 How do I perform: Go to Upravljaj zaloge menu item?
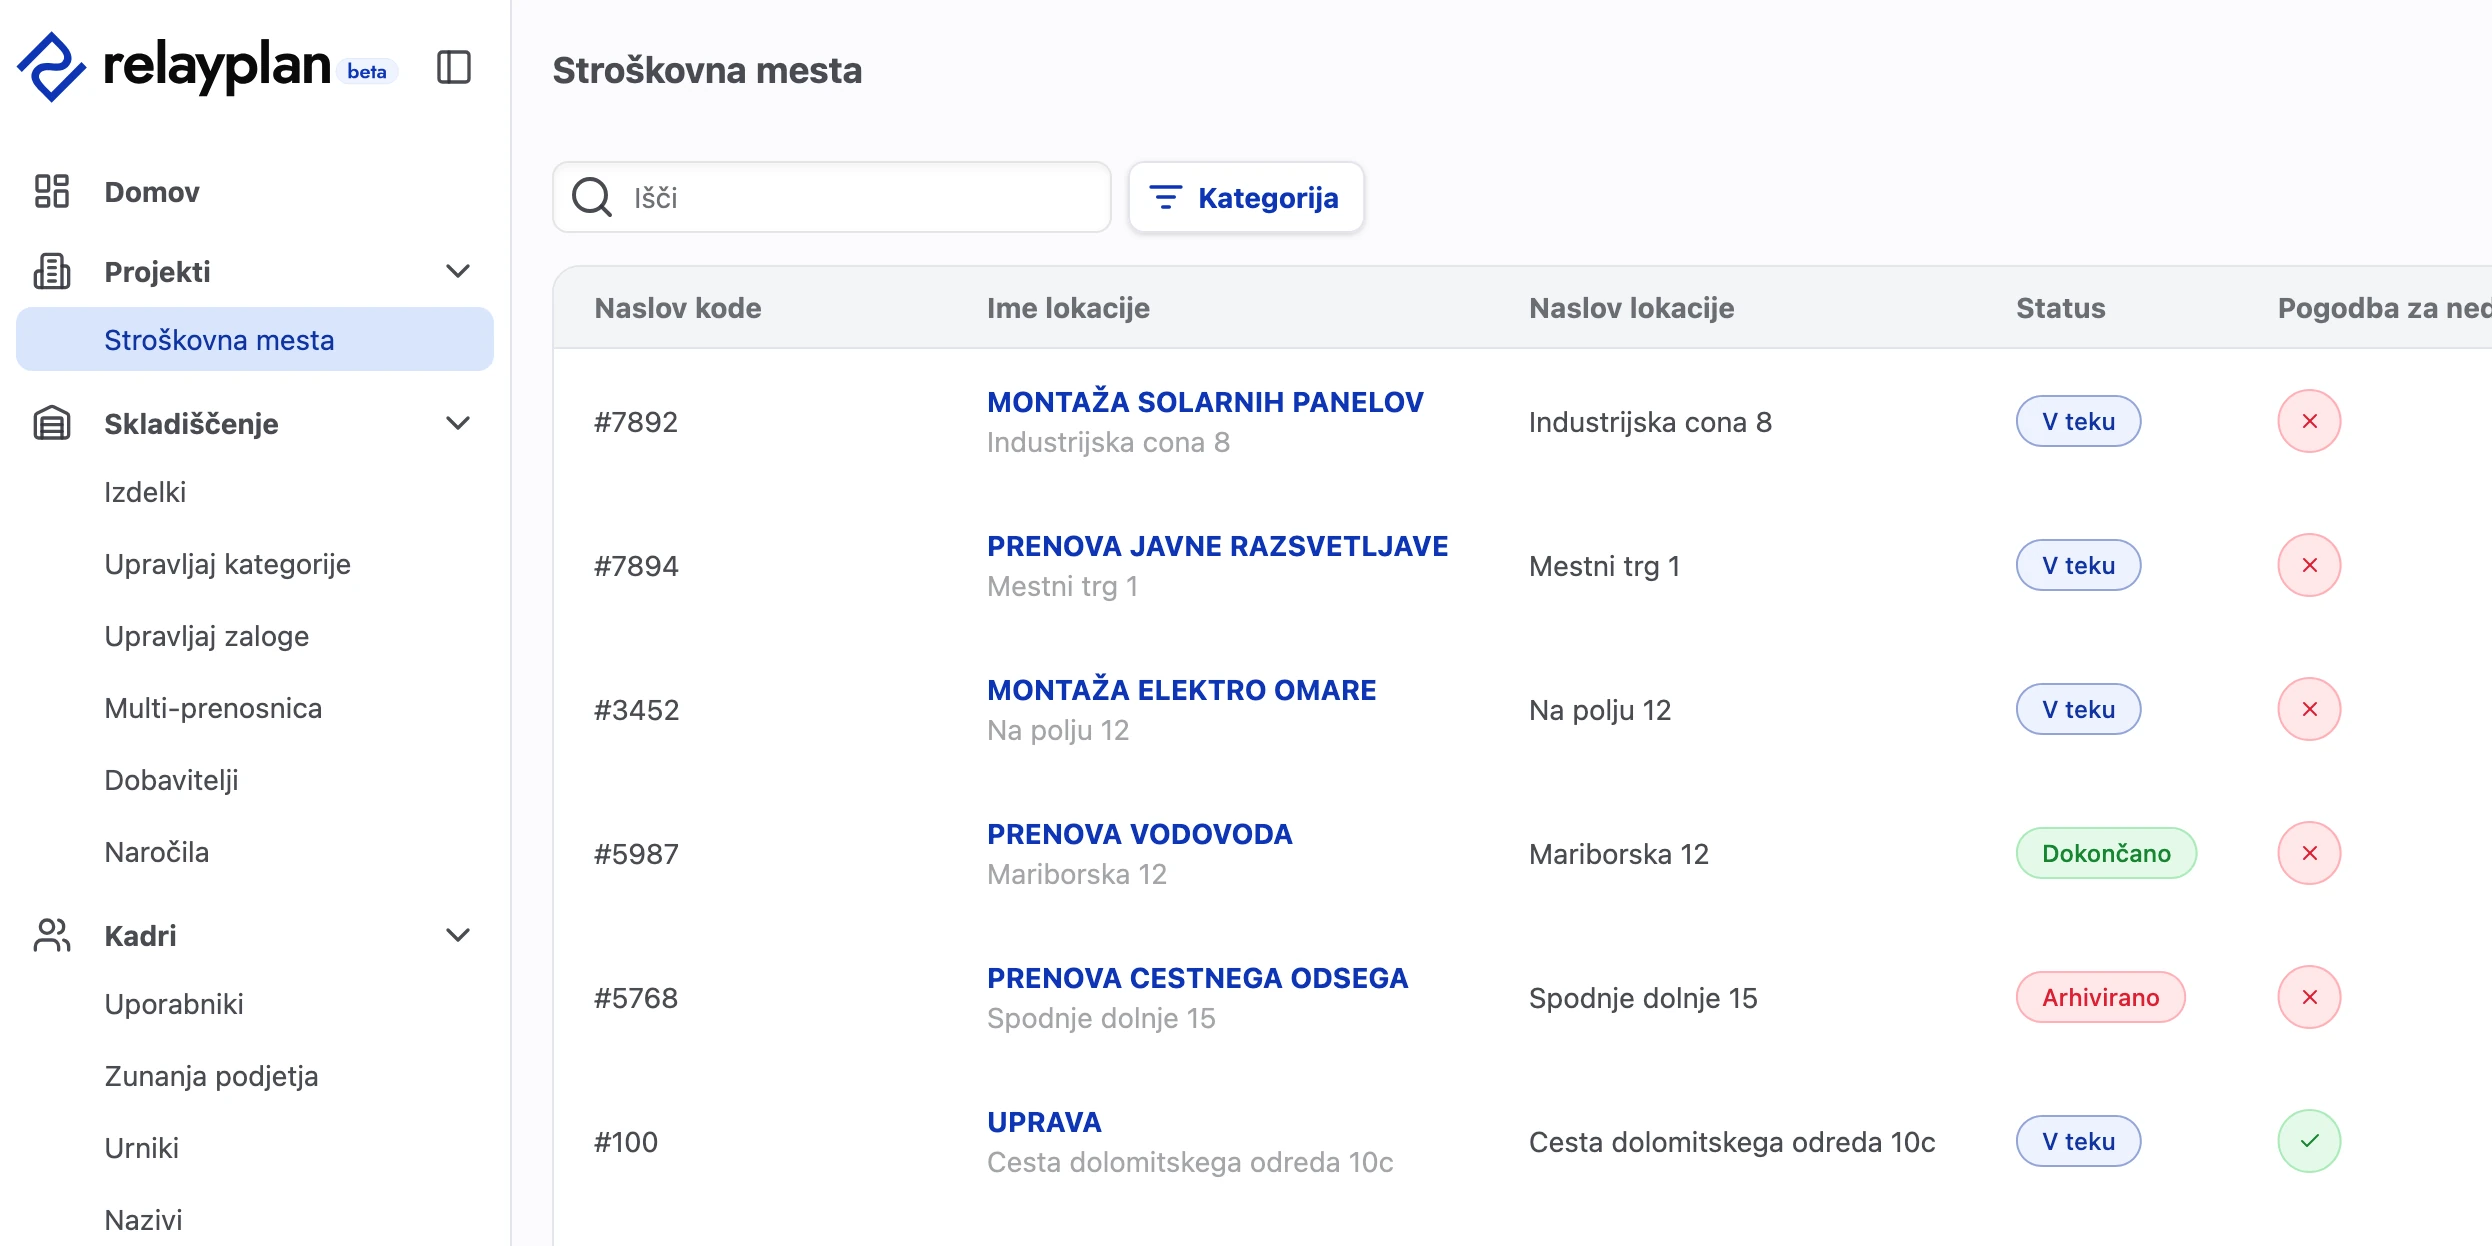pyautogui.click(x=207, y=636)
